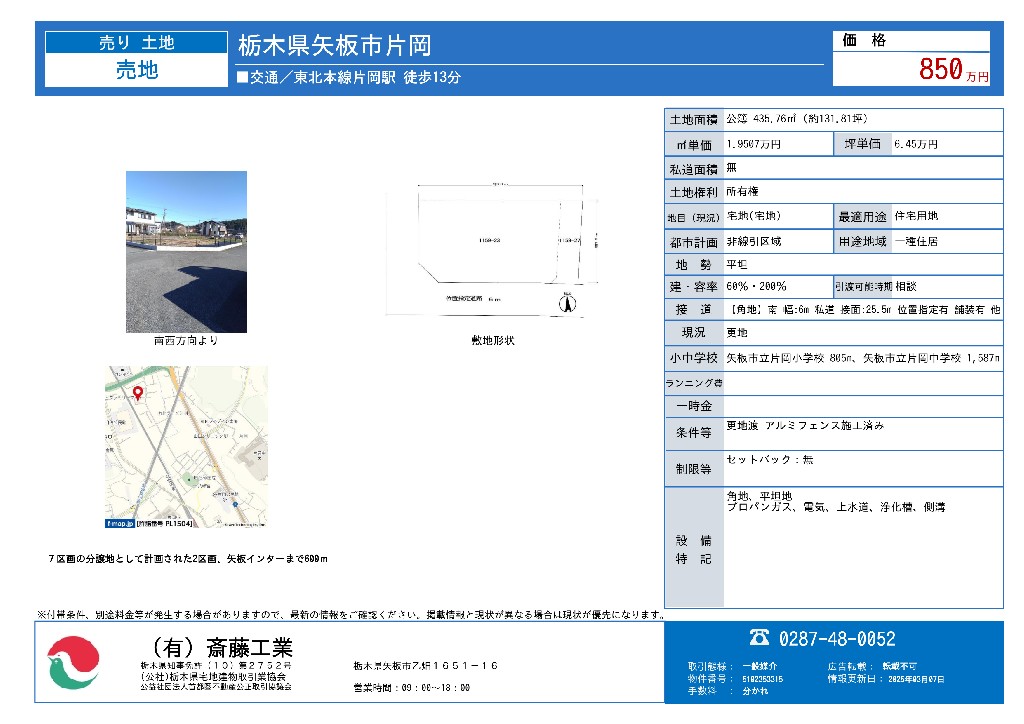Click the 850万円 price value
This screenshot has width=1024, height=724.
(939, 69)
